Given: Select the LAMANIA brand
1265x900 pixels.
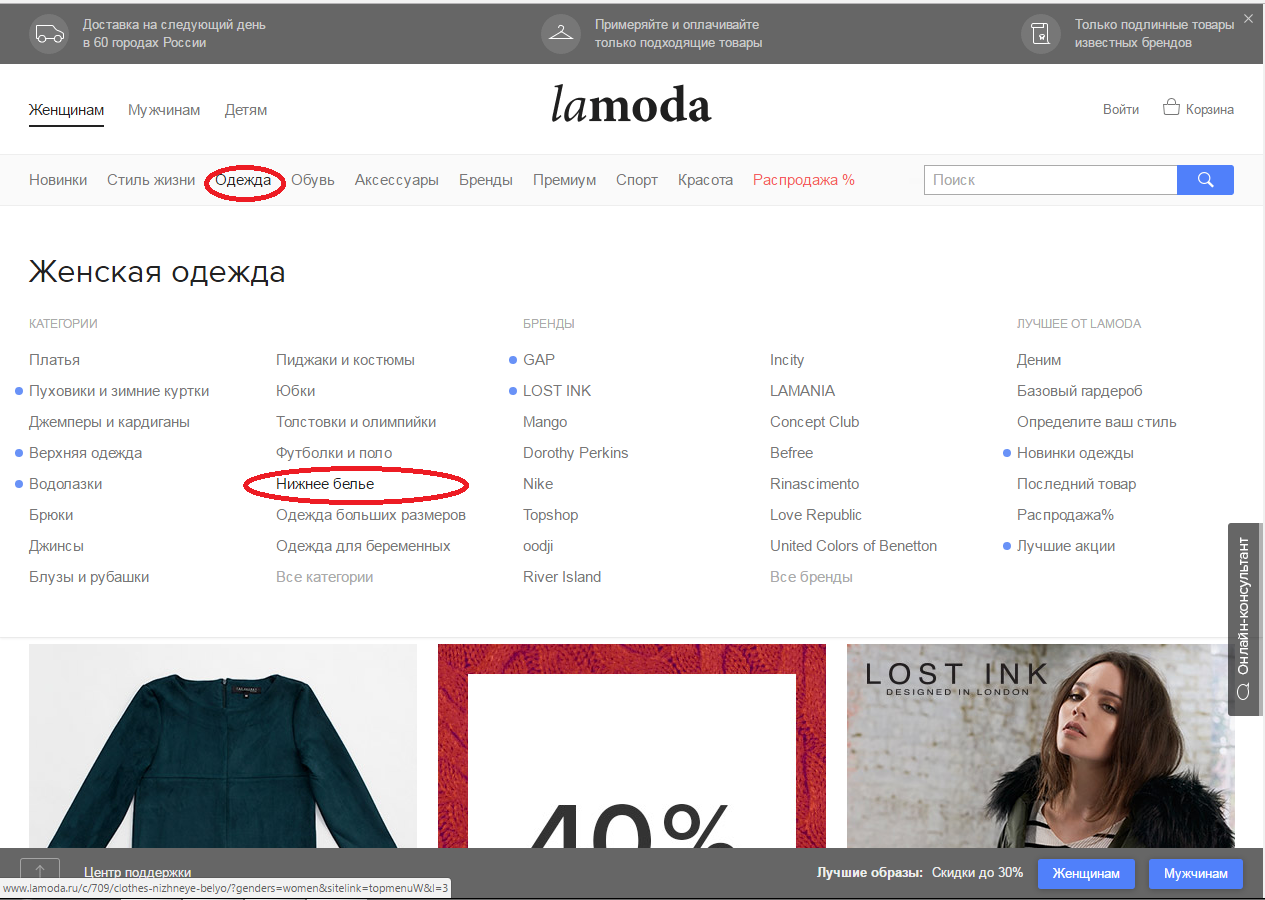Looking at the screenshot, I should click(x=802, y=391).
